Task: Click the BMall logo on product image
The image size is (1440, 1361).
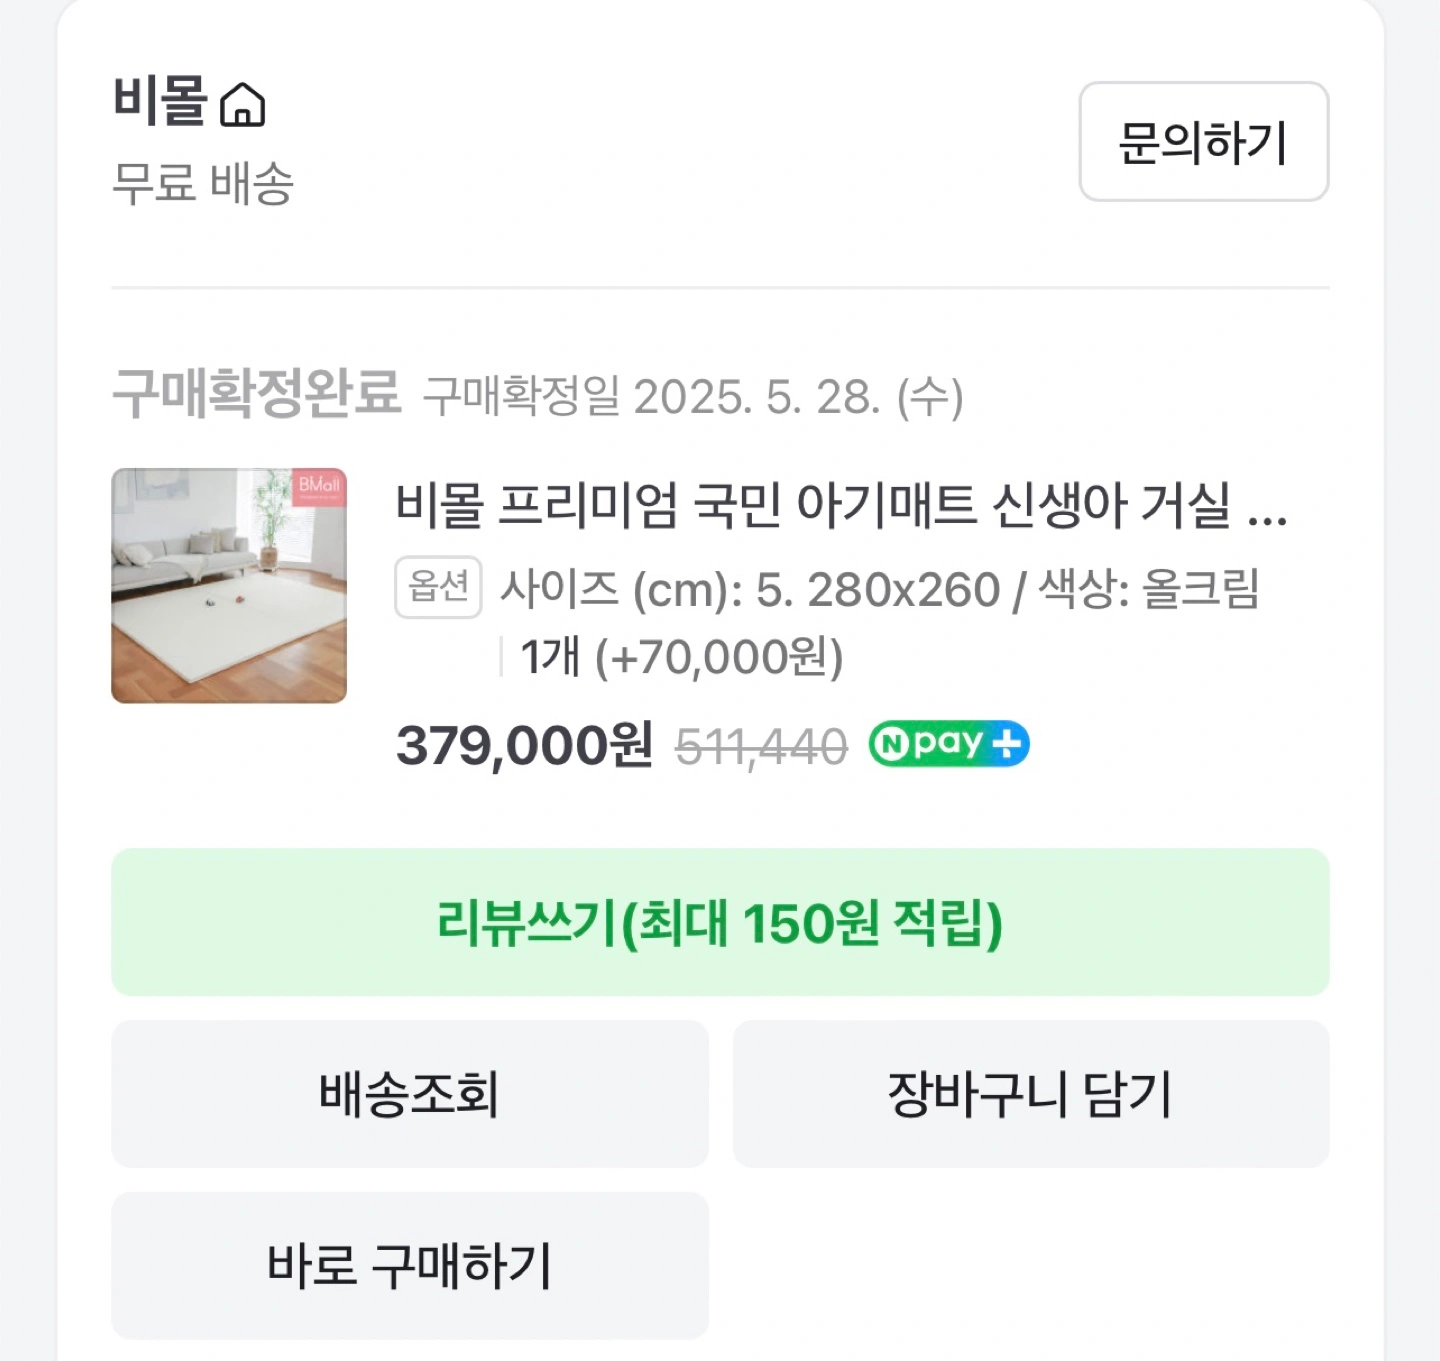Action: (318, 486)
